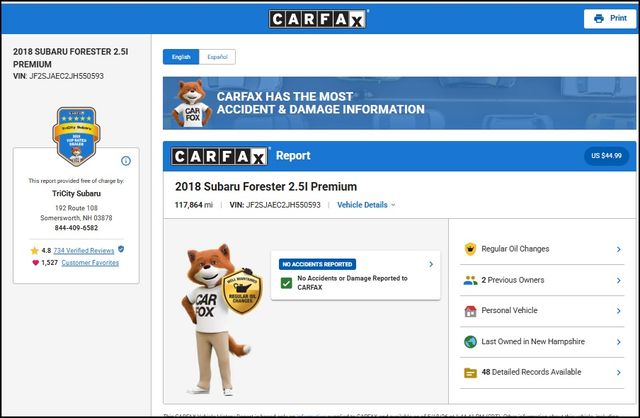640x418 pixels.
Task: Open the Personal Vehicle row chevron
Action: (619, 311)
